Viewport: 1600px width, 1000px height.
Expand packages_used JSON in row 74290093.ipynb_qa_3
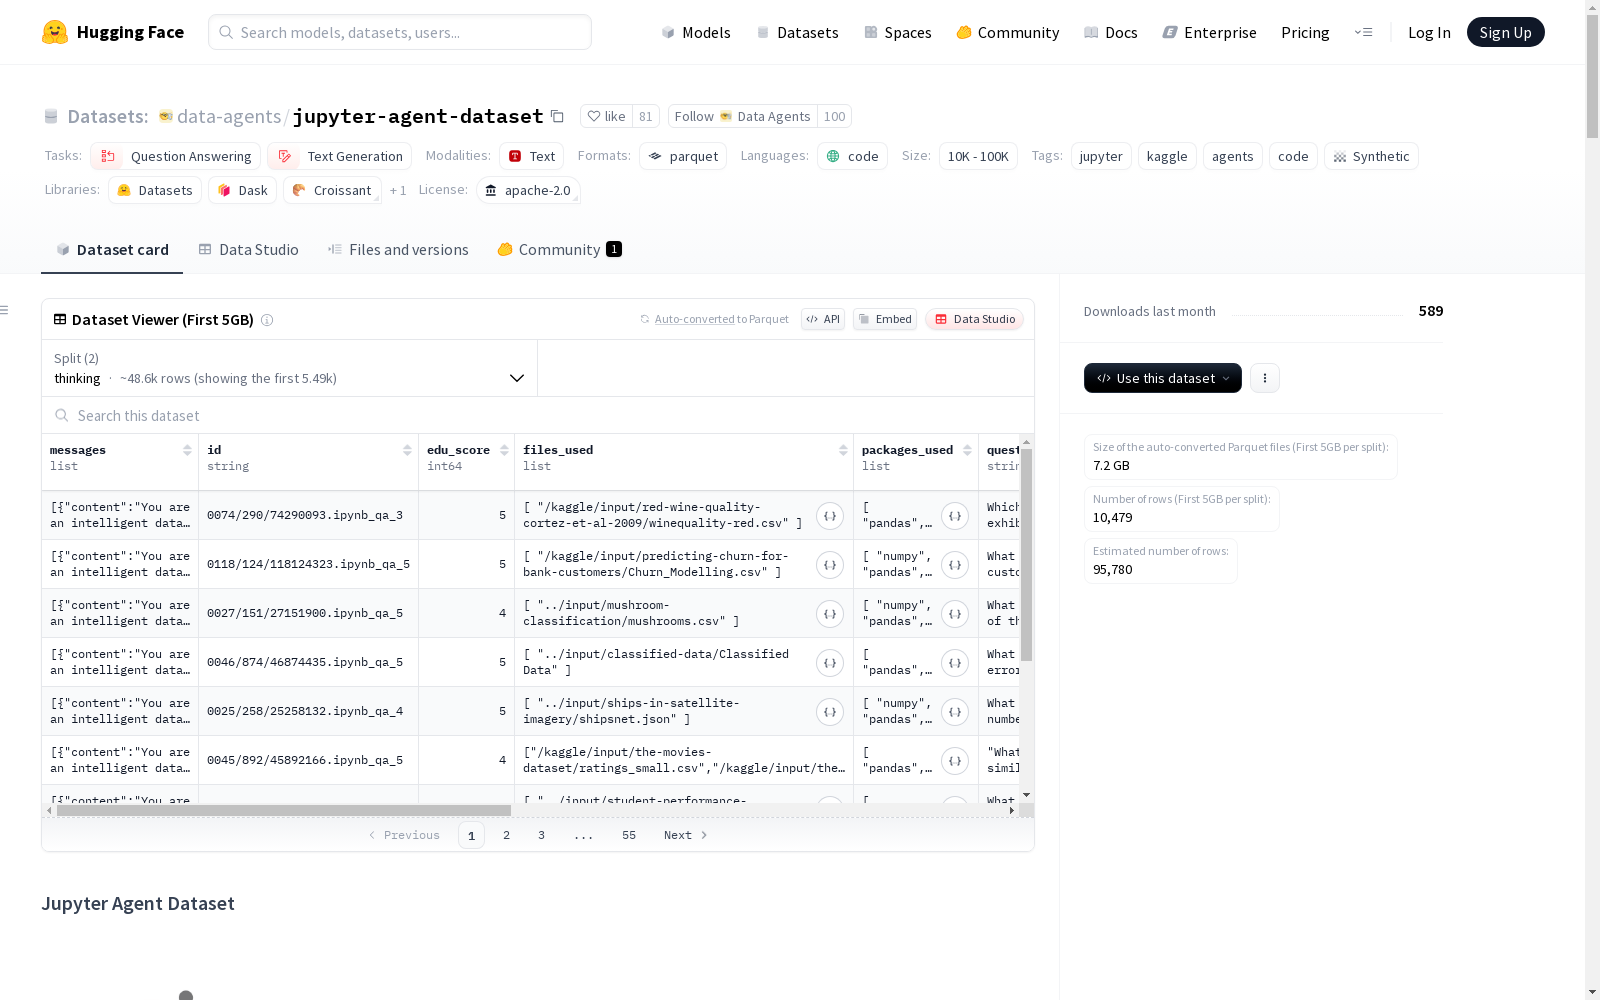tap(955, 516)
